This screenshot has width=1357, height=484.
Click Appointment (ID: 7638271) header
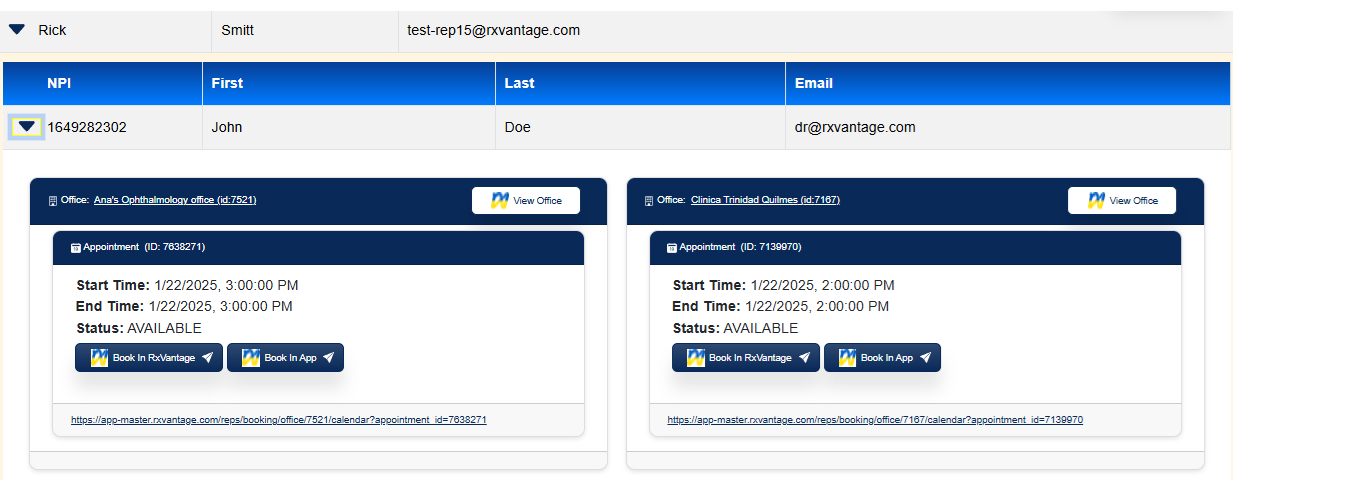point(318,247)
